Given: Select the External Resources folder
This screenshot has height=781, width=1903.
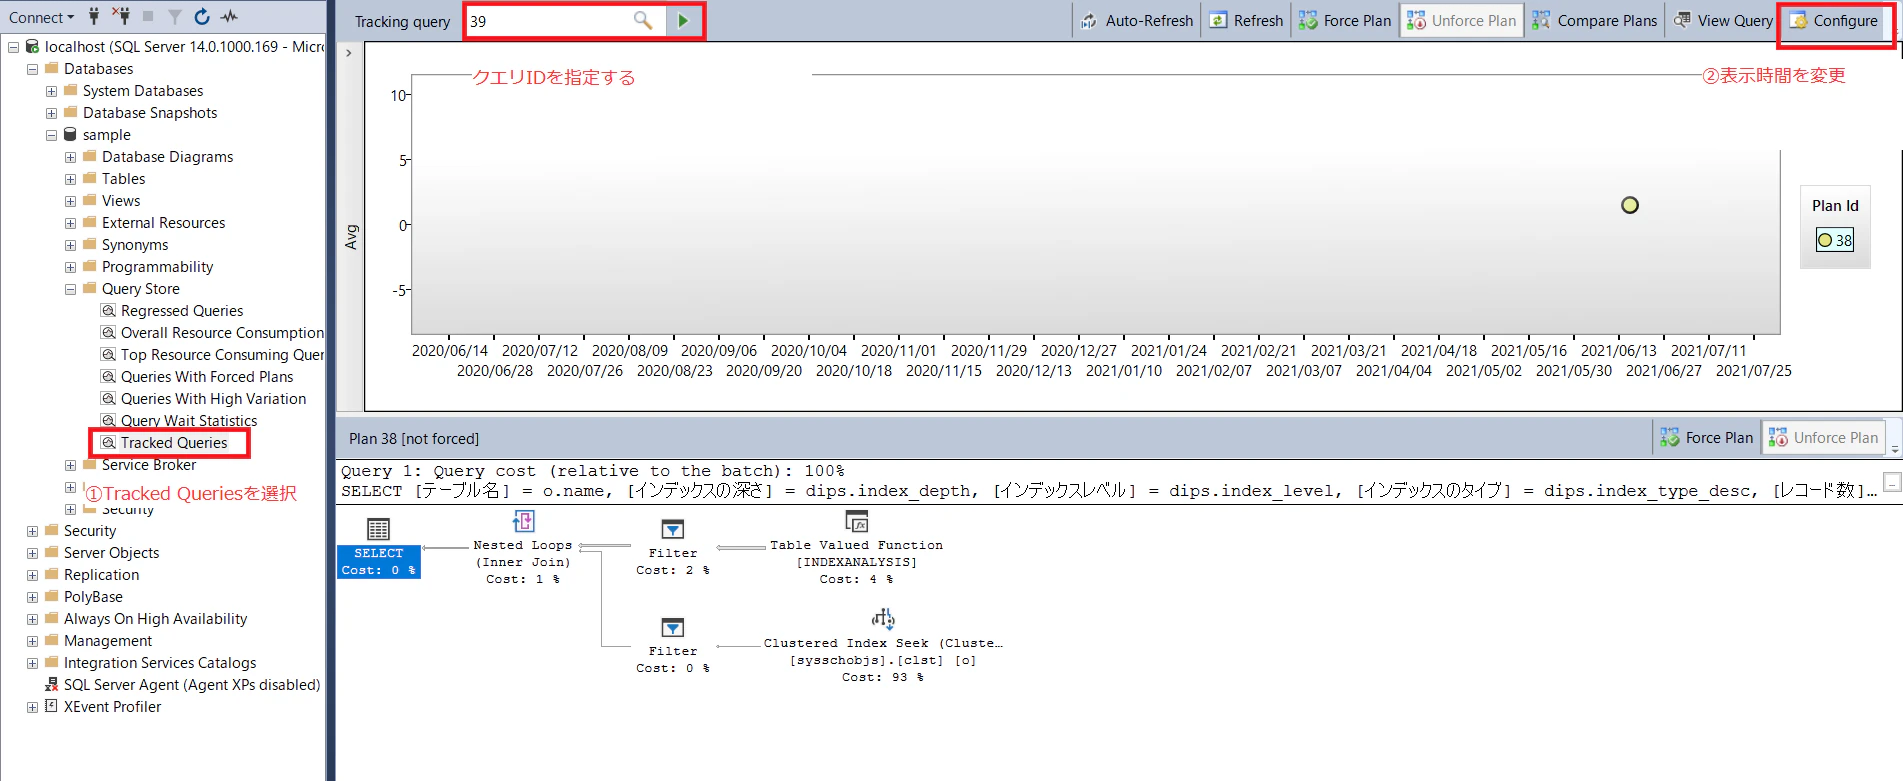Looking at the screenshot, I should click(x=163, y=223).
